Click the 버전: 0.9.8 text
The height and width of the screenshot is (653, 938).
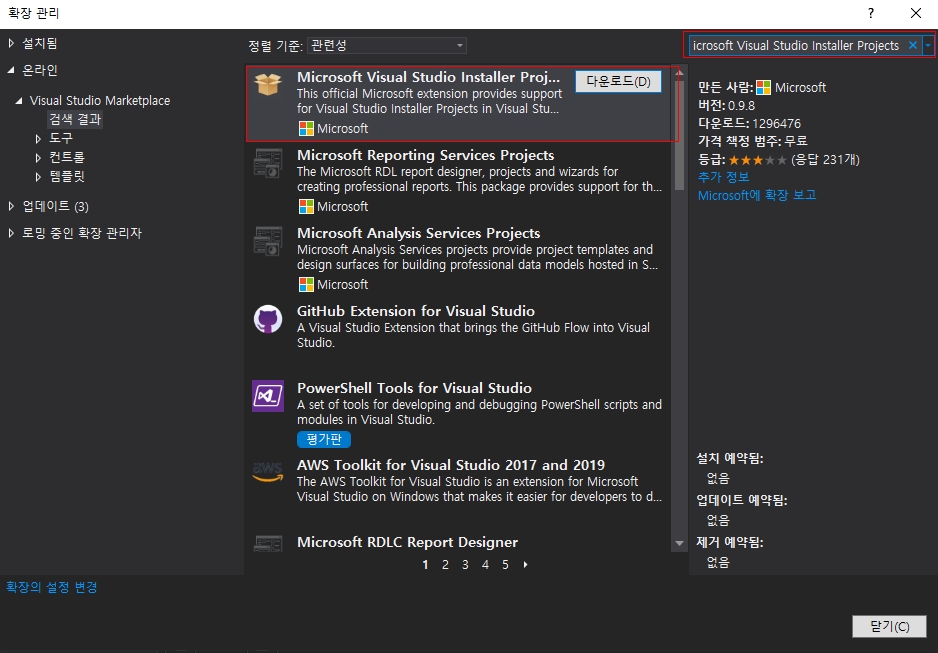pyautogui.click(x=726, y=106)
